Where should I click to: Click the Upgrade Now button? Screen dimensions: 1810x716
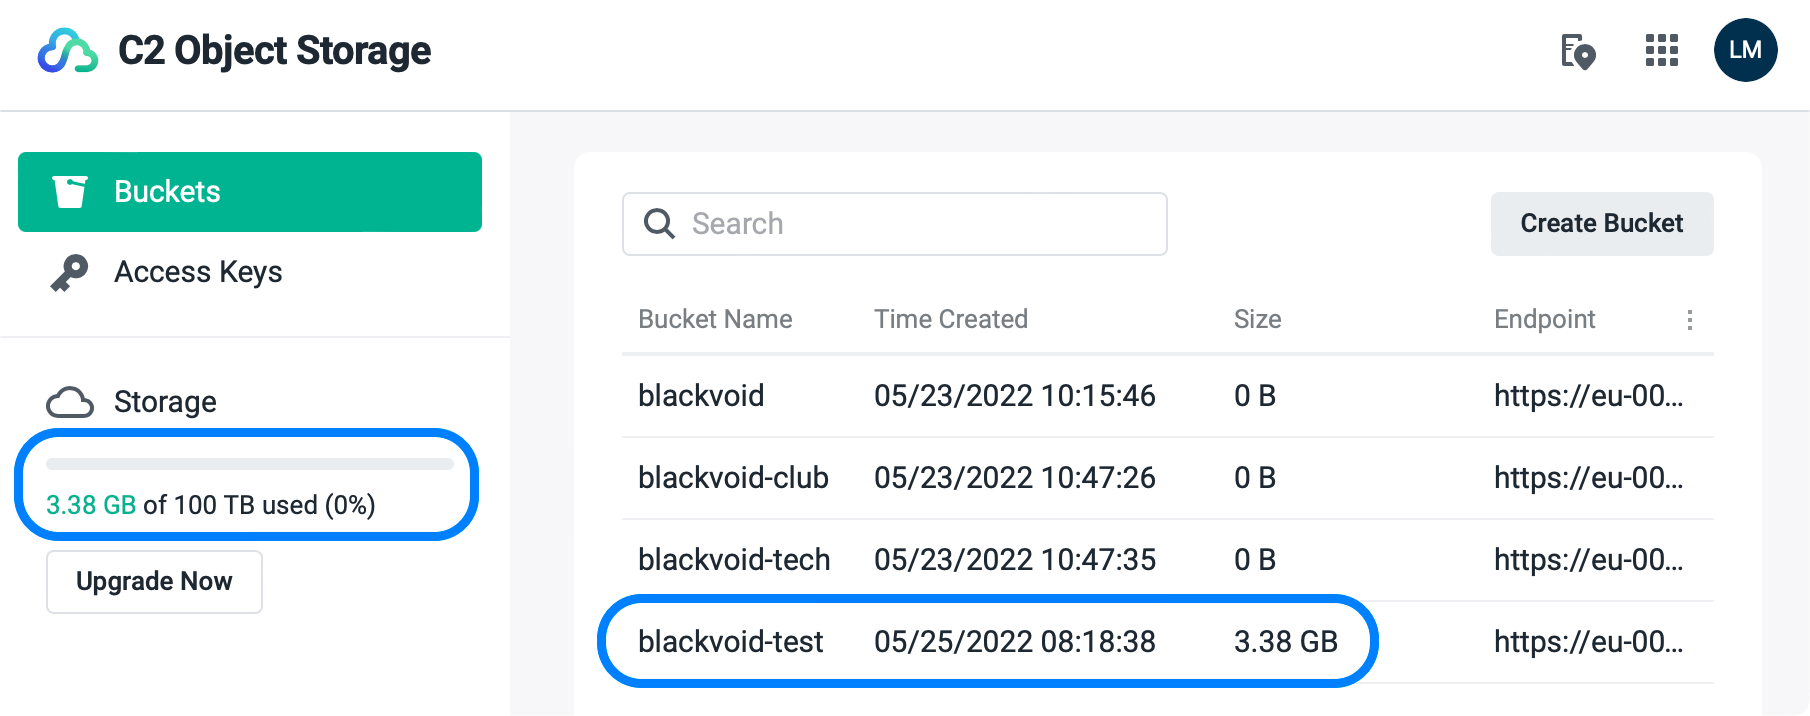point(154,581)
